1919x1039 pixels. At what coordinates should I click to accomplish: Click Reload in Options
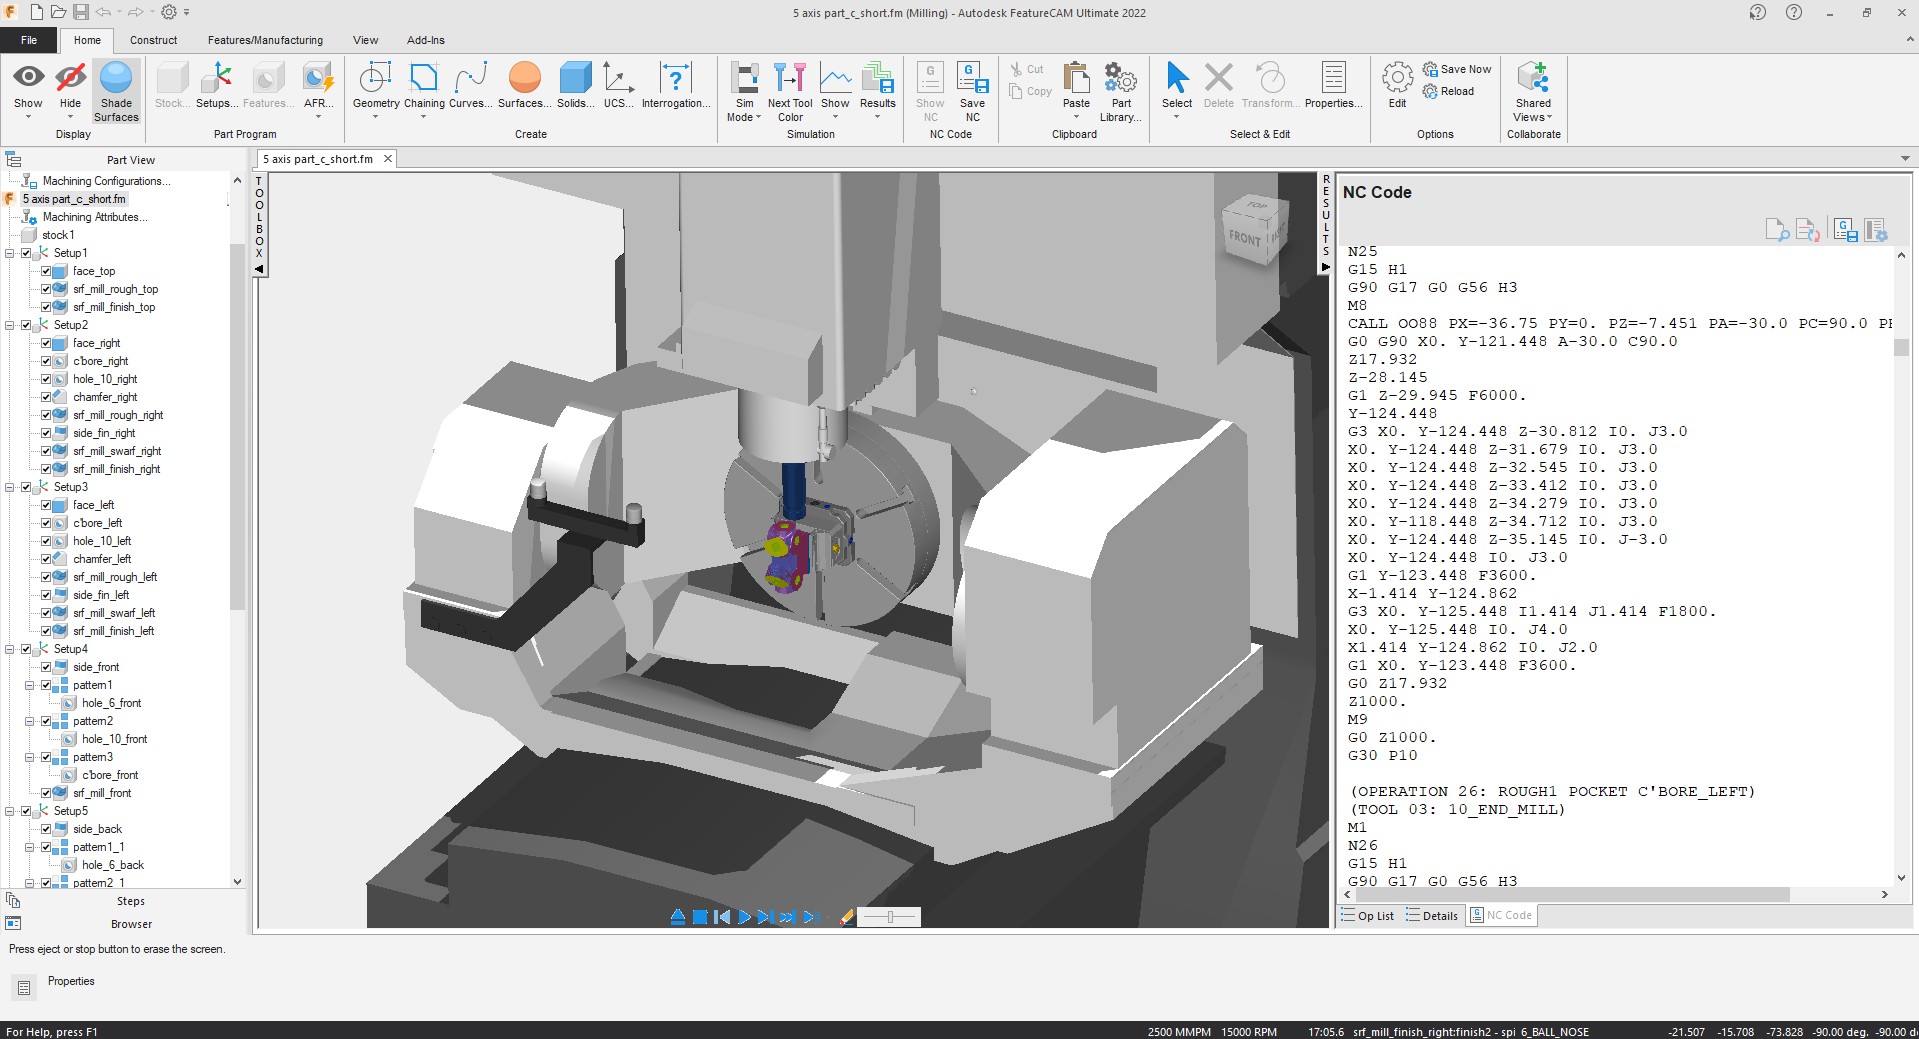[x=1448, y=91]
